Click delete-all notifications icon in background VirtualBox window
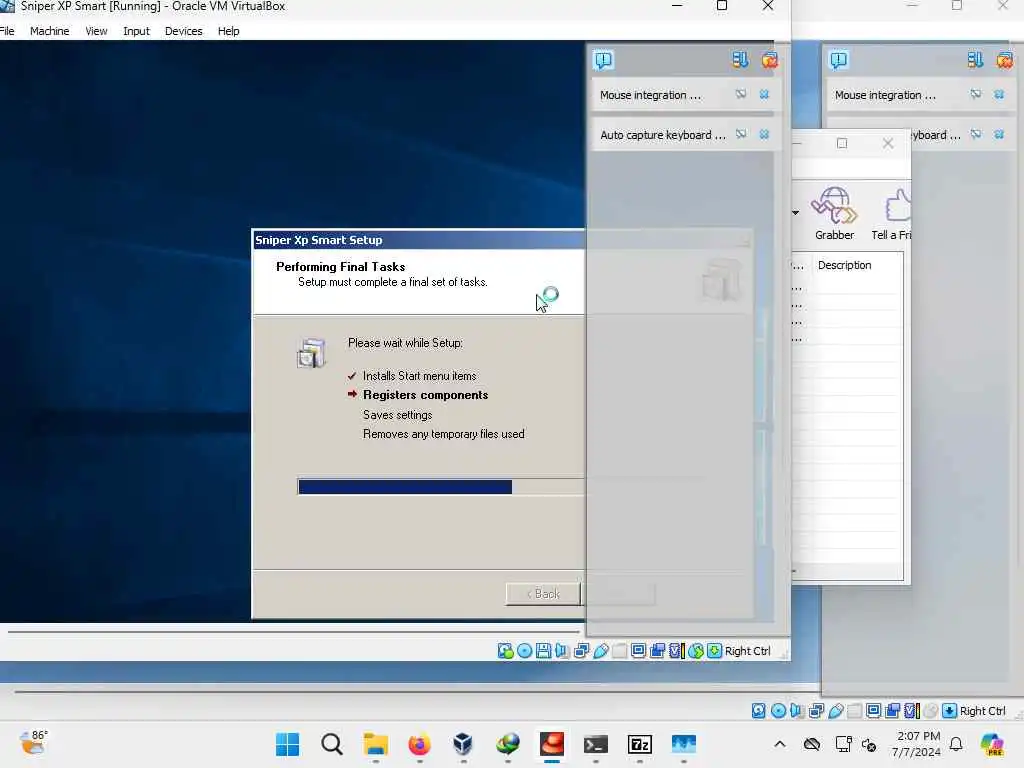This screenshot has height=768, width=1024. [1004, 60]
